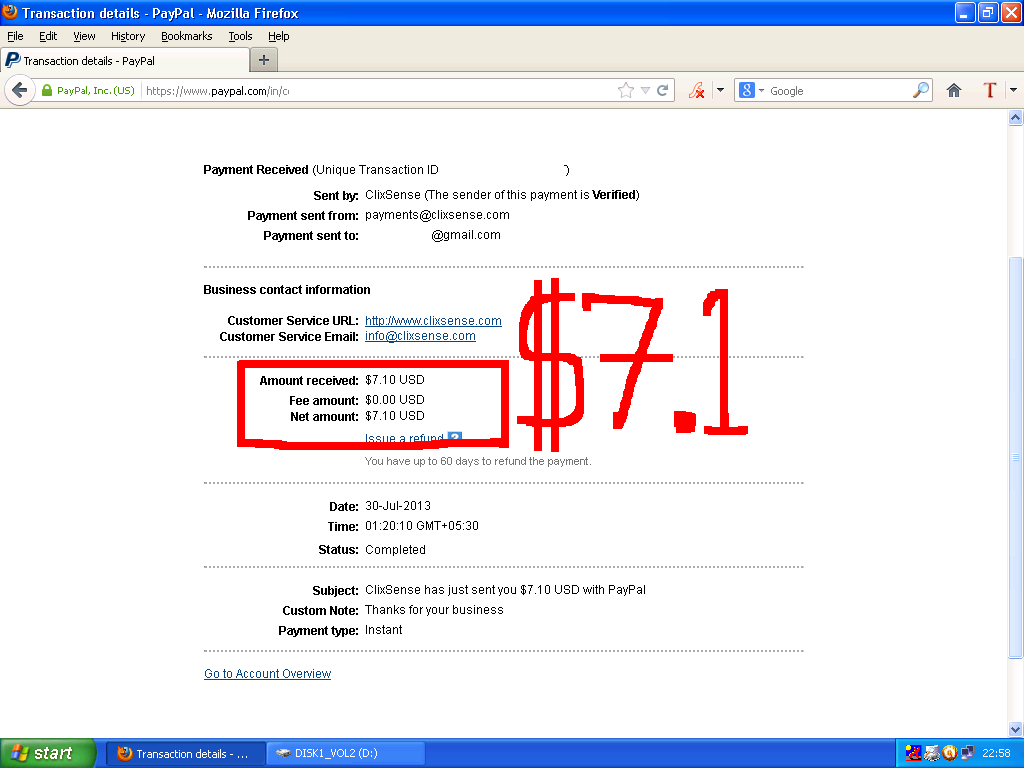The width and height of the screenshot is (1024, 768).
Task: Switch to Transaction details taskbar button
Action: pyautogui.click(x=186, y=754)
